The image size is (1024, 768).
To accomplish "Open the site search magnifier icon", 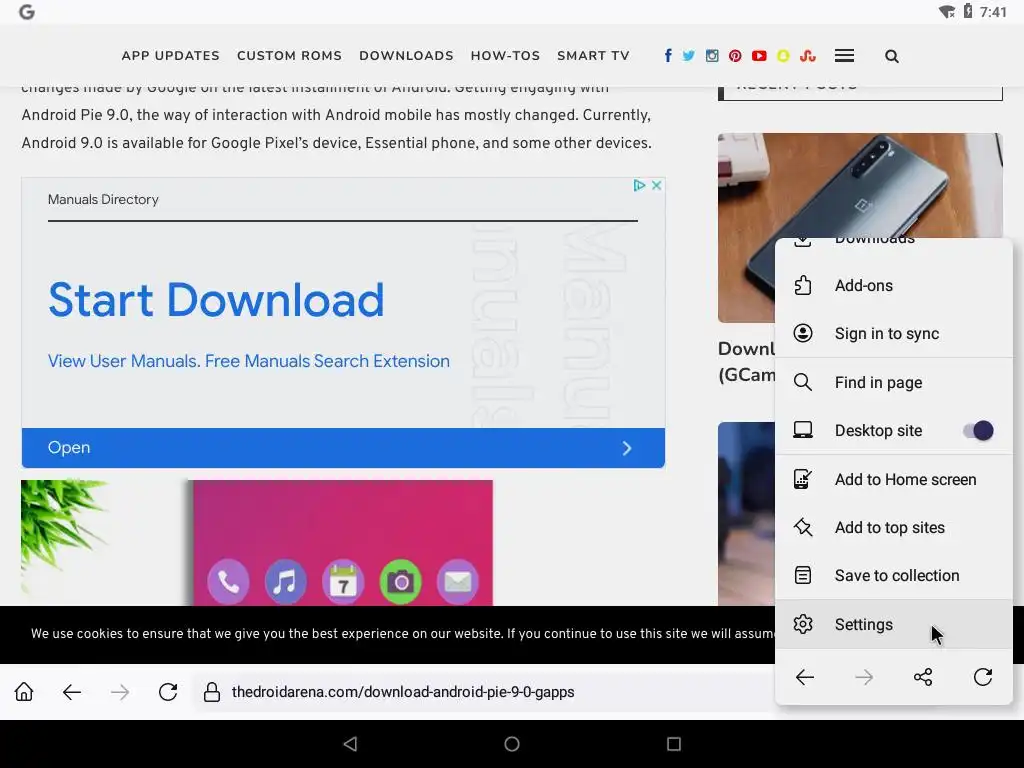I will pos(891,56).
